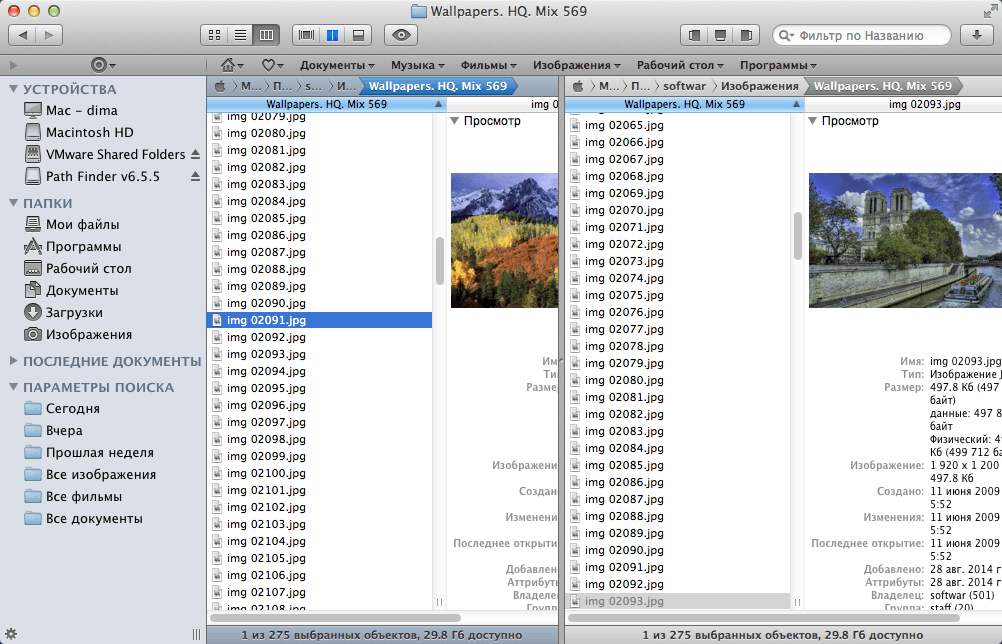This screenshot has width=1002, height=644.
Task: Click the Apple icon in left pane path bar
Action: click(220, 86)
